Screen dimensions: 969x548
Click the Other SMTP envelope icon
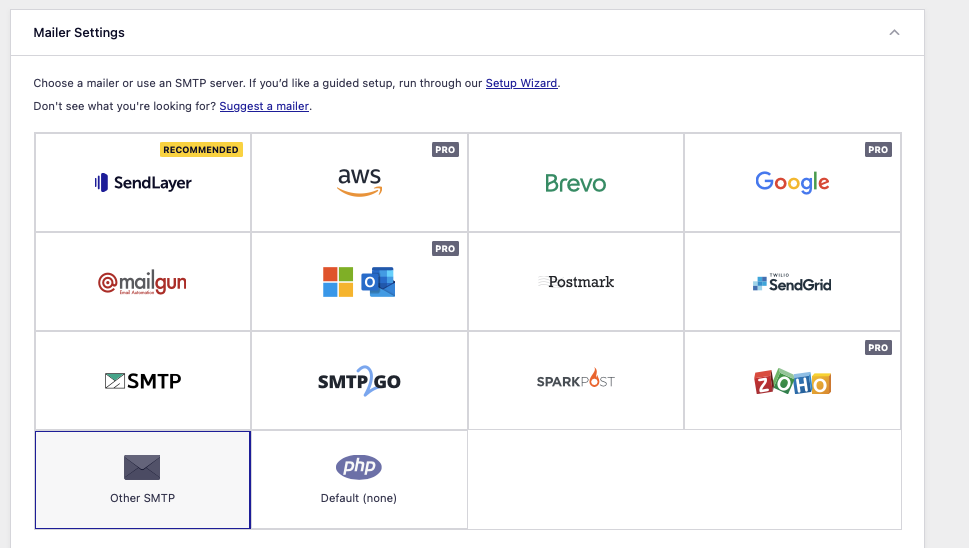(x=142, y=467)
